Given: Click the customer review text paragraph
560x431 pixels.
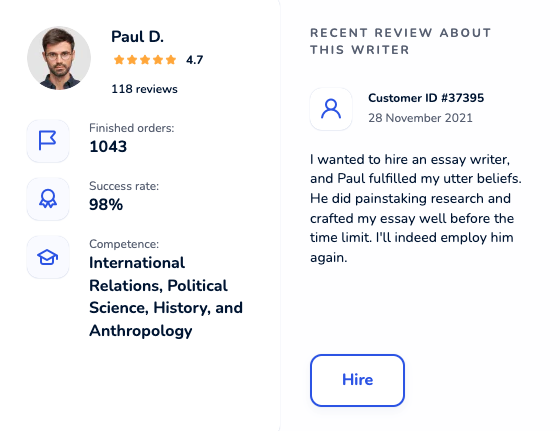Looking at the screenshot, I should pos(416,208).
